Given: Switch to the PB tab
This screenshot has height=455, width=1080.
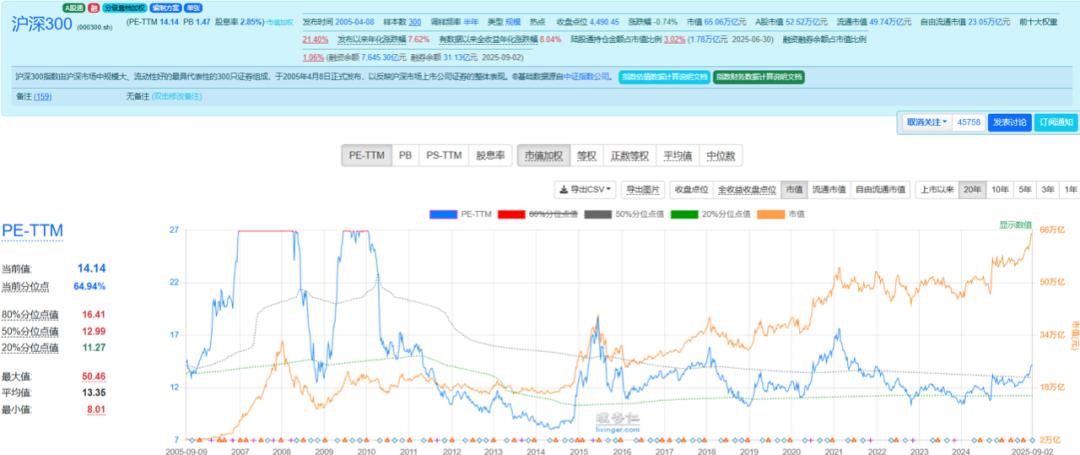Looking at the screenshot, I should 405,155.
